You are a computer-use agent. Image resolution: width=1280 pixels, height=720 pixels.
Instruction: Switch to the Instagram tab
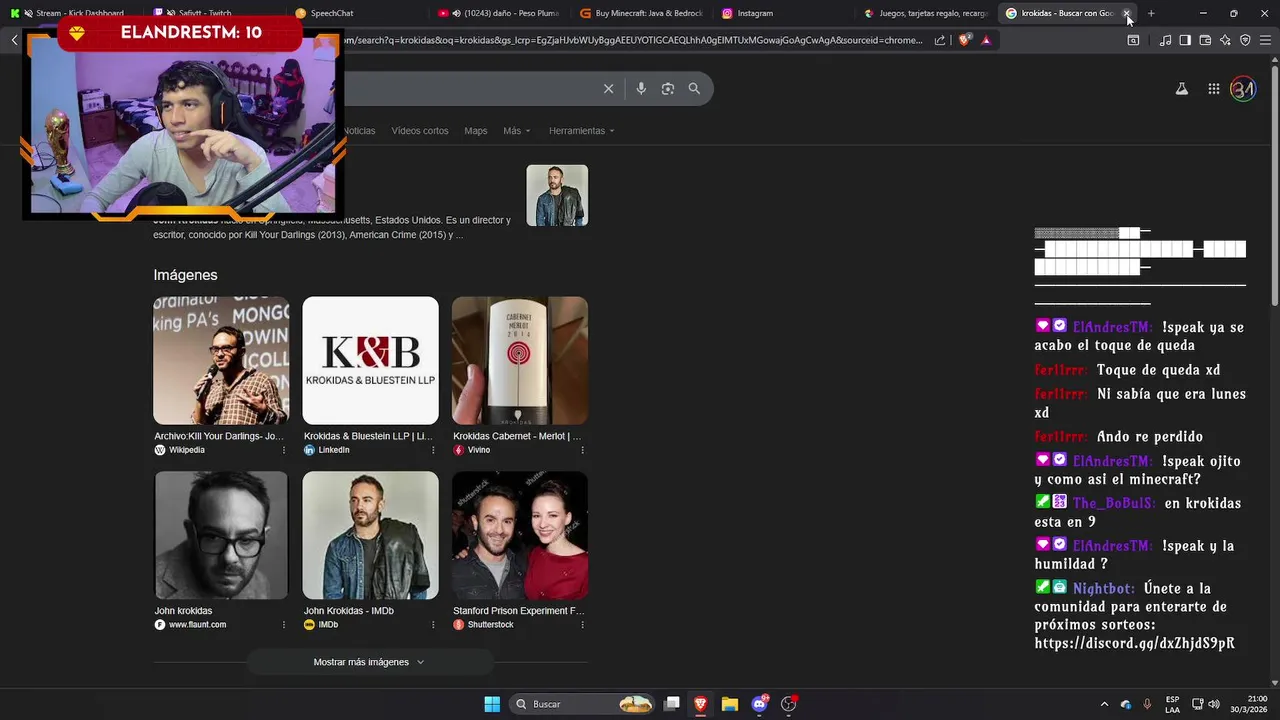tap(782, 13)
